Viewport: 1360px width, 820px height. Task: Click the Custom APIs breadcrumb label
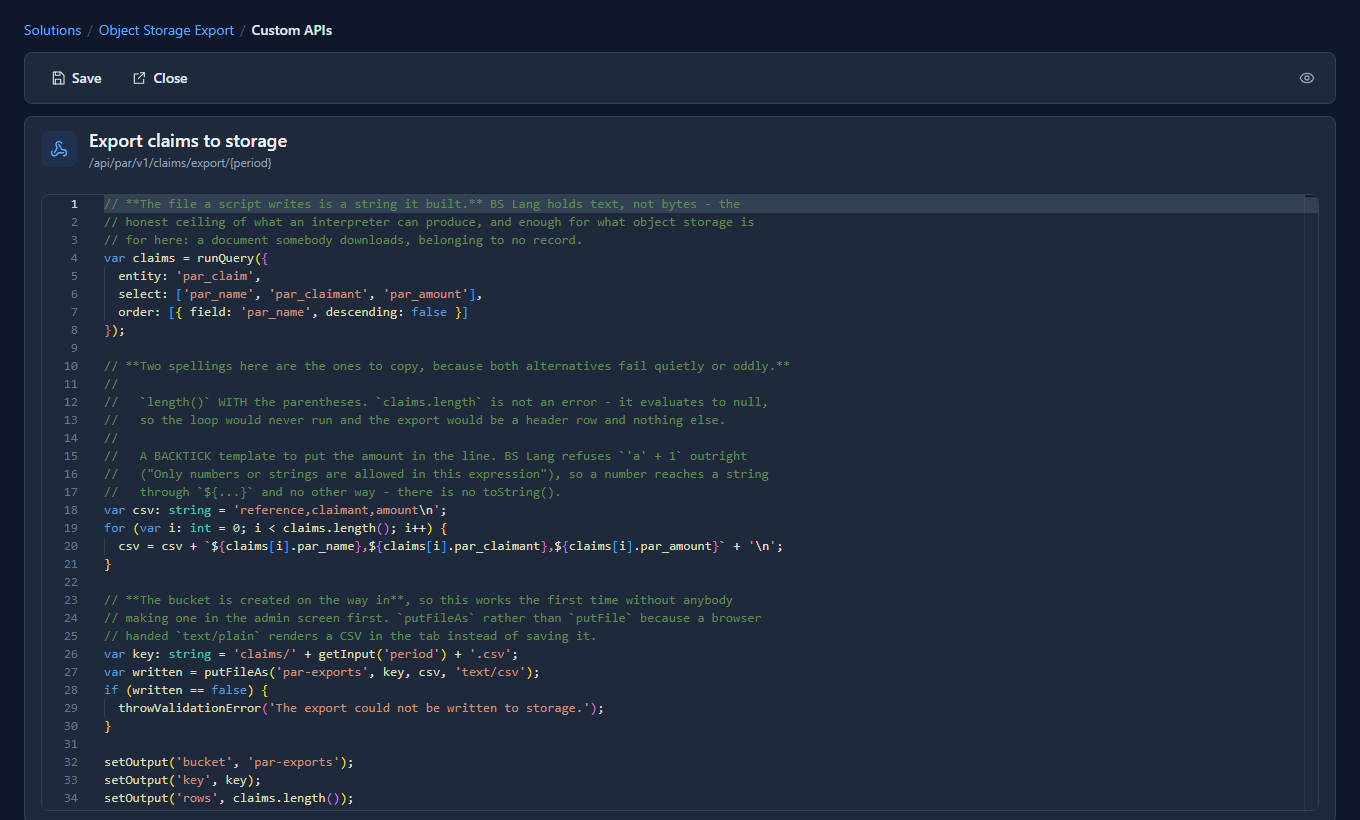pos(292,30)
